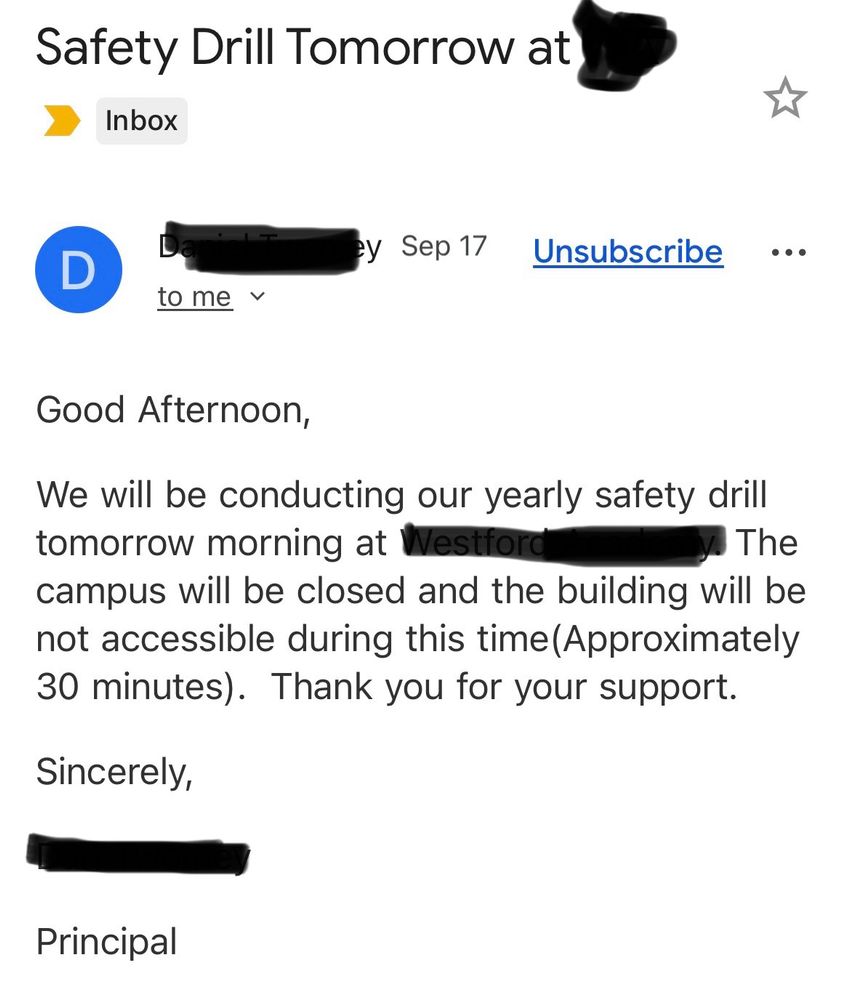Click the "Good Afternoon," greeting line

(173, 410)
